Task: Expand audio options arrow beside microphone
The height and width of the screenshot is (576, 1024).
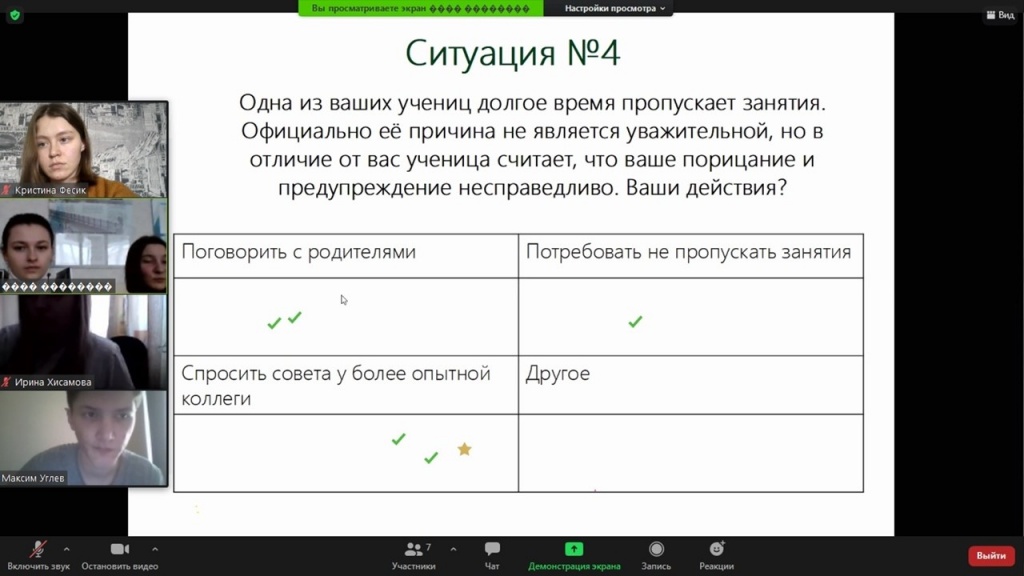Action: click(x=66, y=549)
